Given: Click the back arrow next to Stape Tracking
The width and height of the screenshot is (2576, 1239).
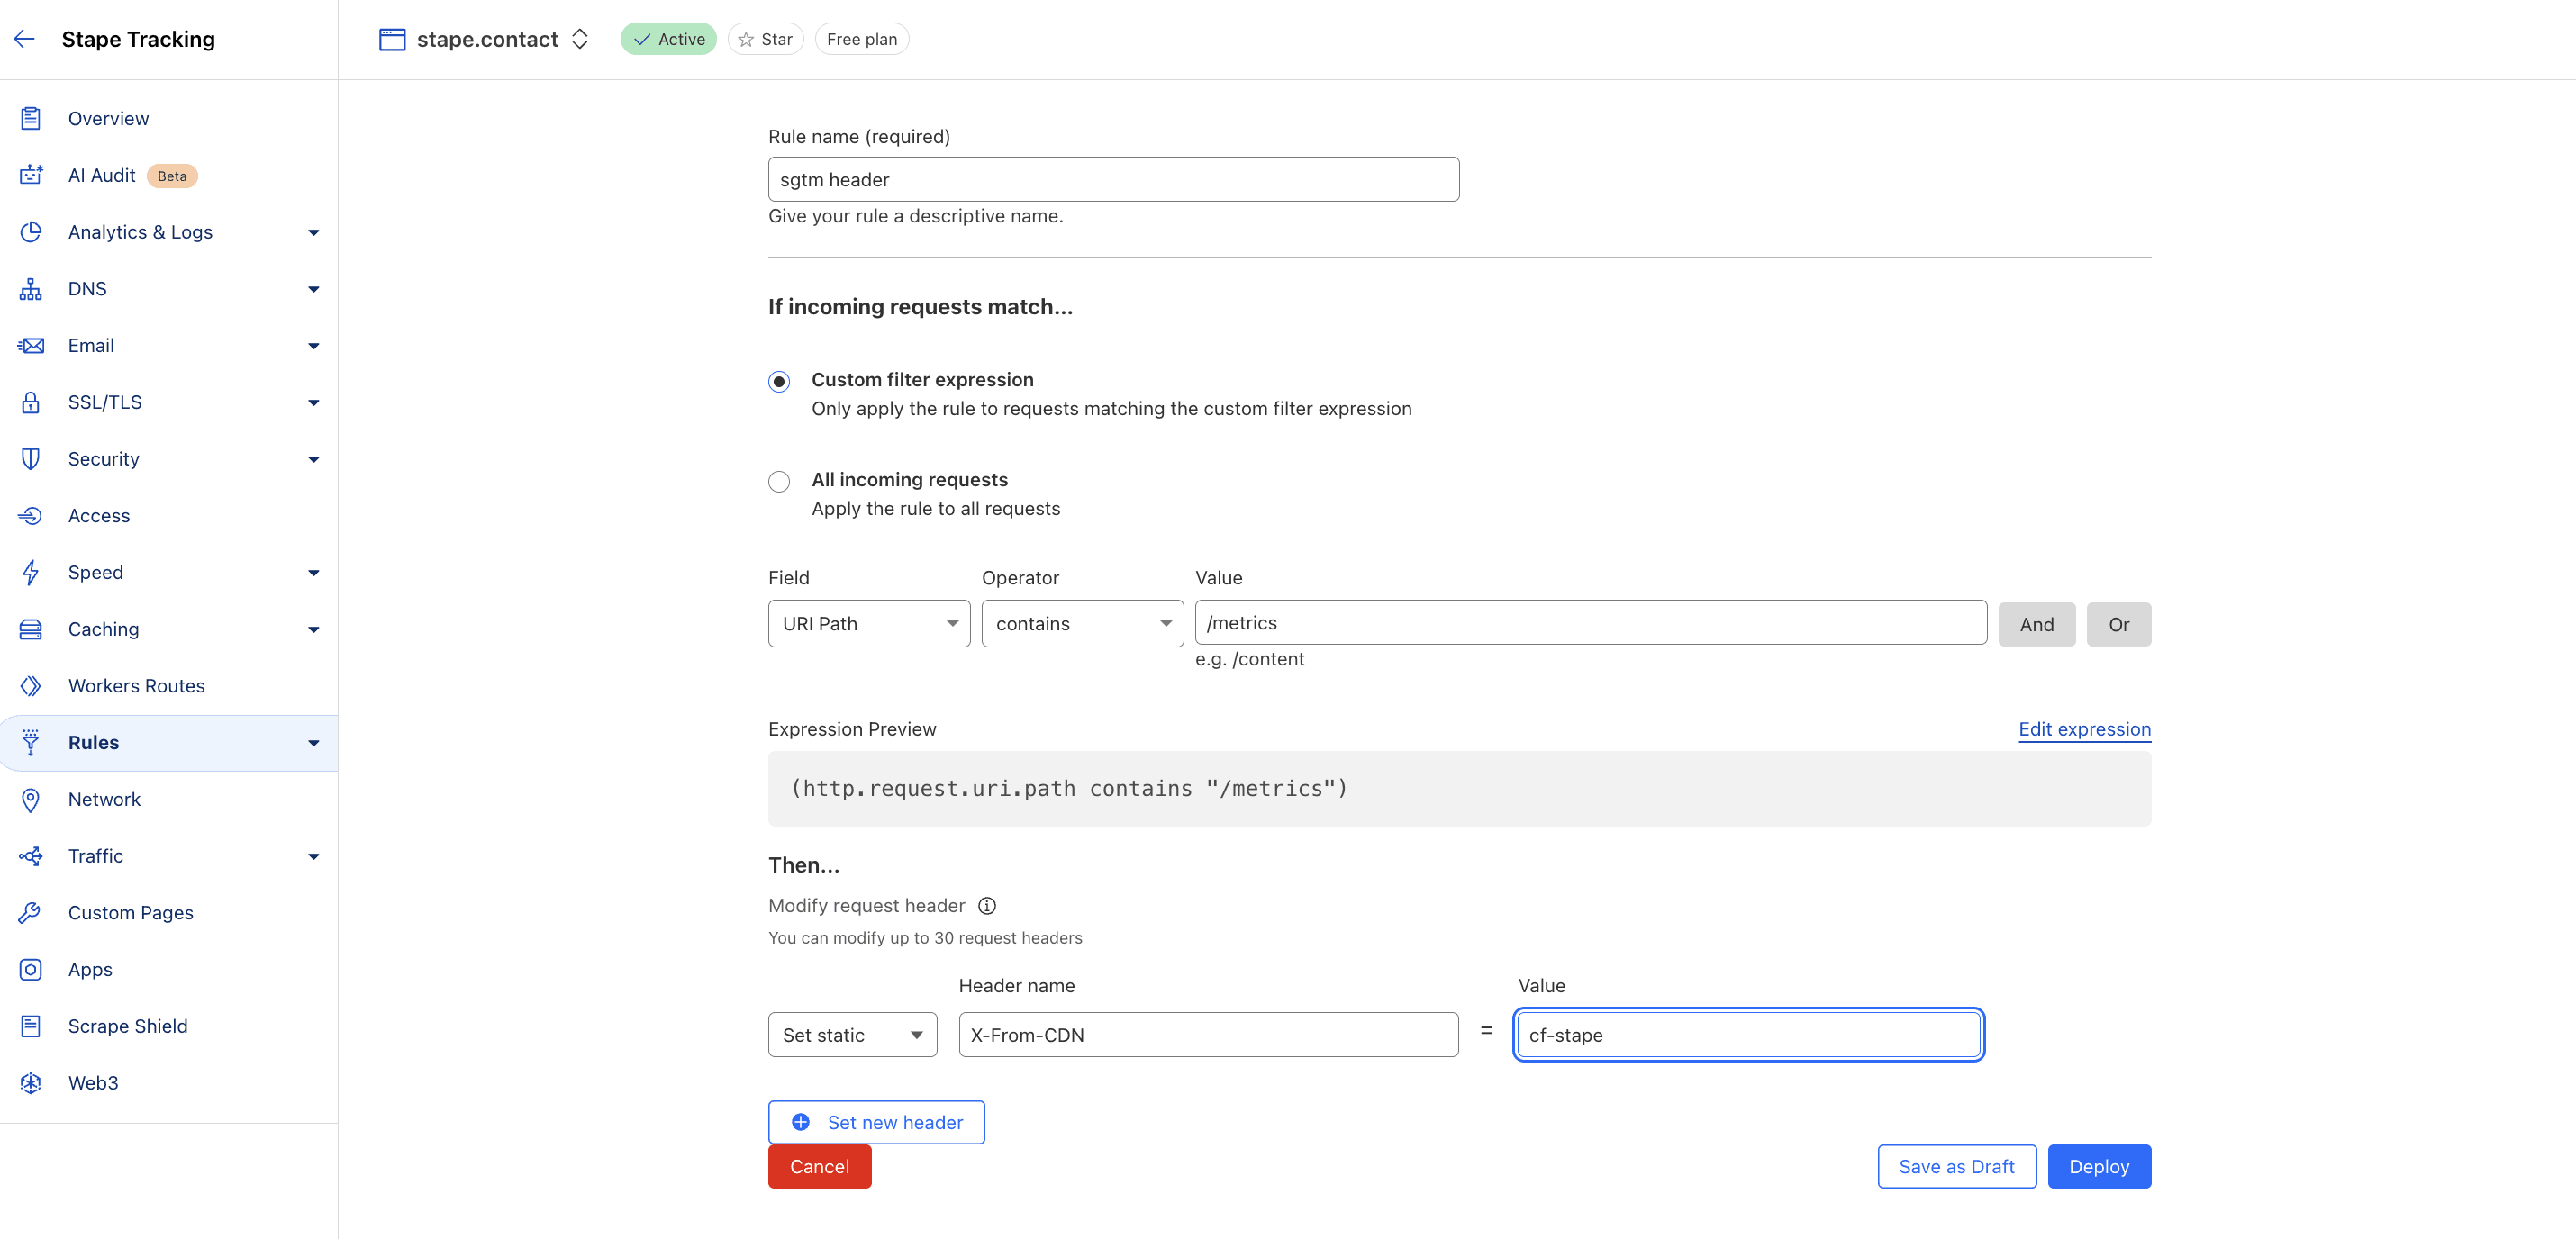Looking at the screenshot, I should [24, 38].
